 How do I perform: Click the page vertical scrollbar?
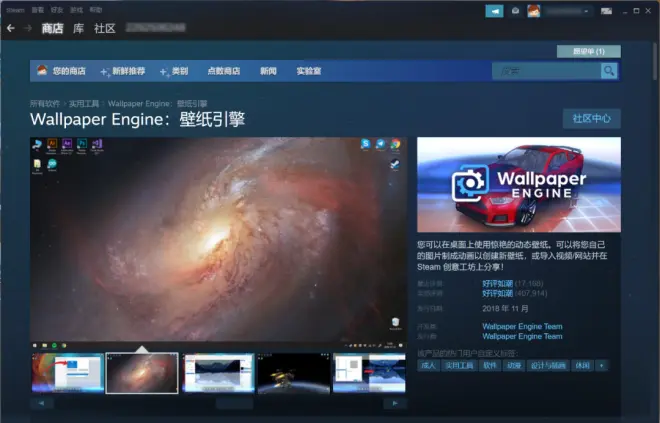click(x=655, y=61)
